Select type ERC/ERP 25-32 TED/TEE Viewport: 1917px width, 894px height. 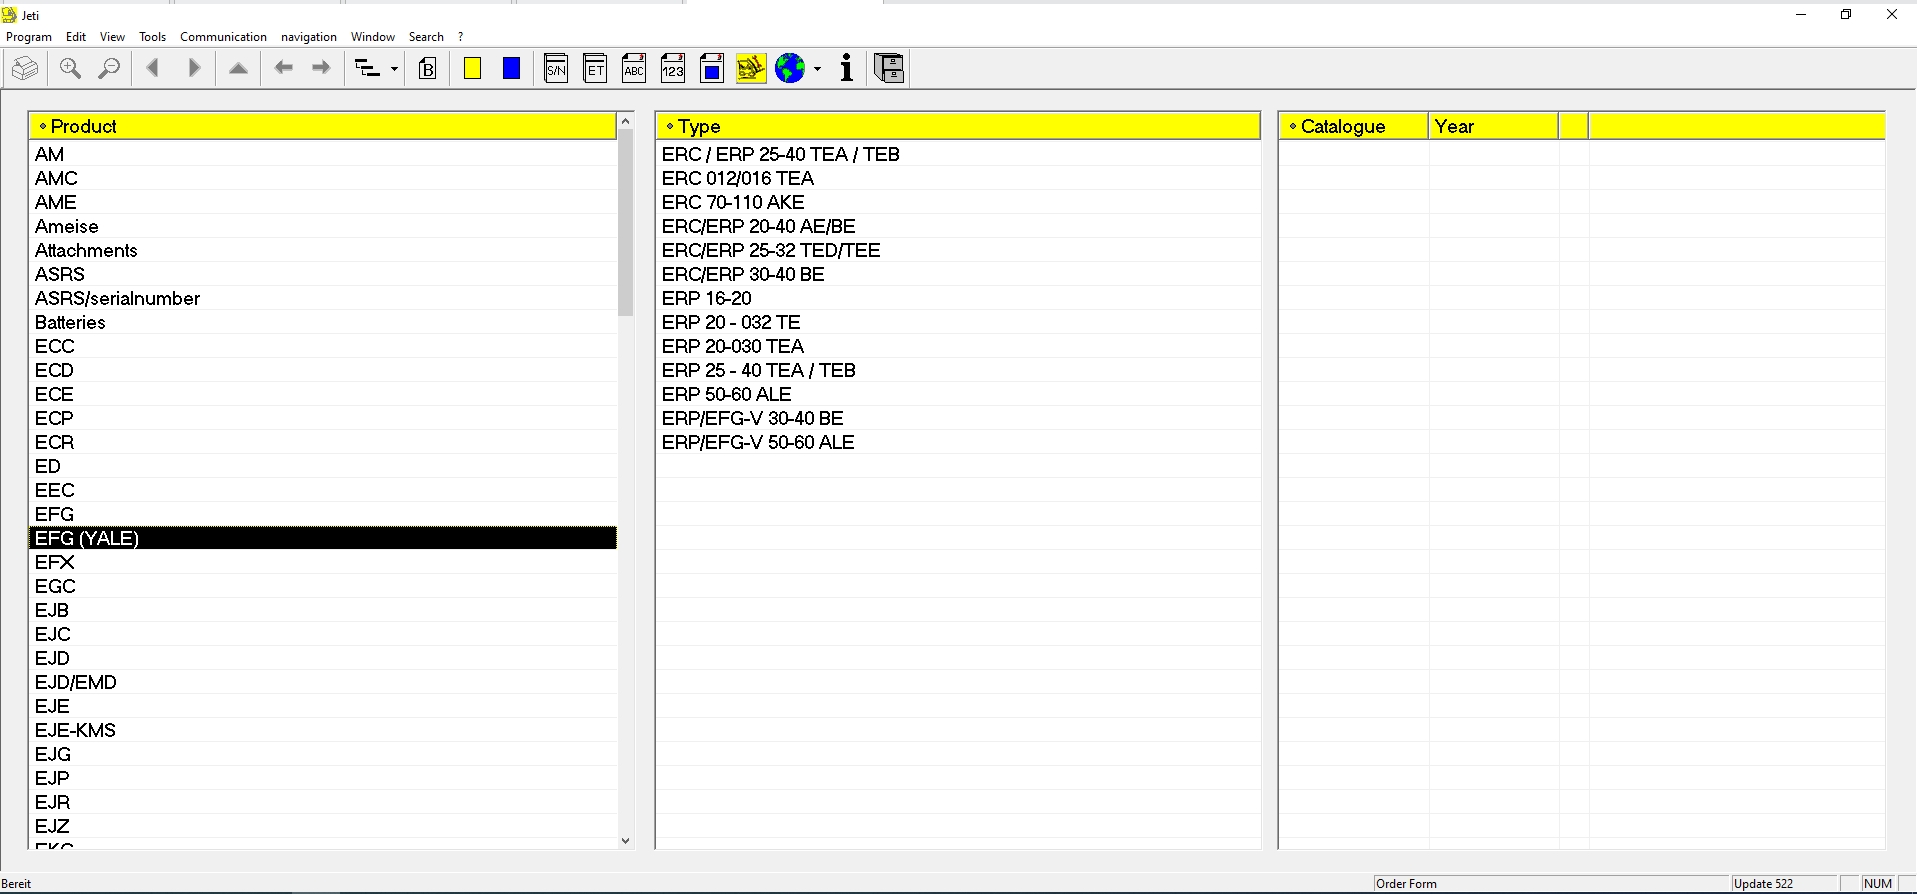point(958,250)
